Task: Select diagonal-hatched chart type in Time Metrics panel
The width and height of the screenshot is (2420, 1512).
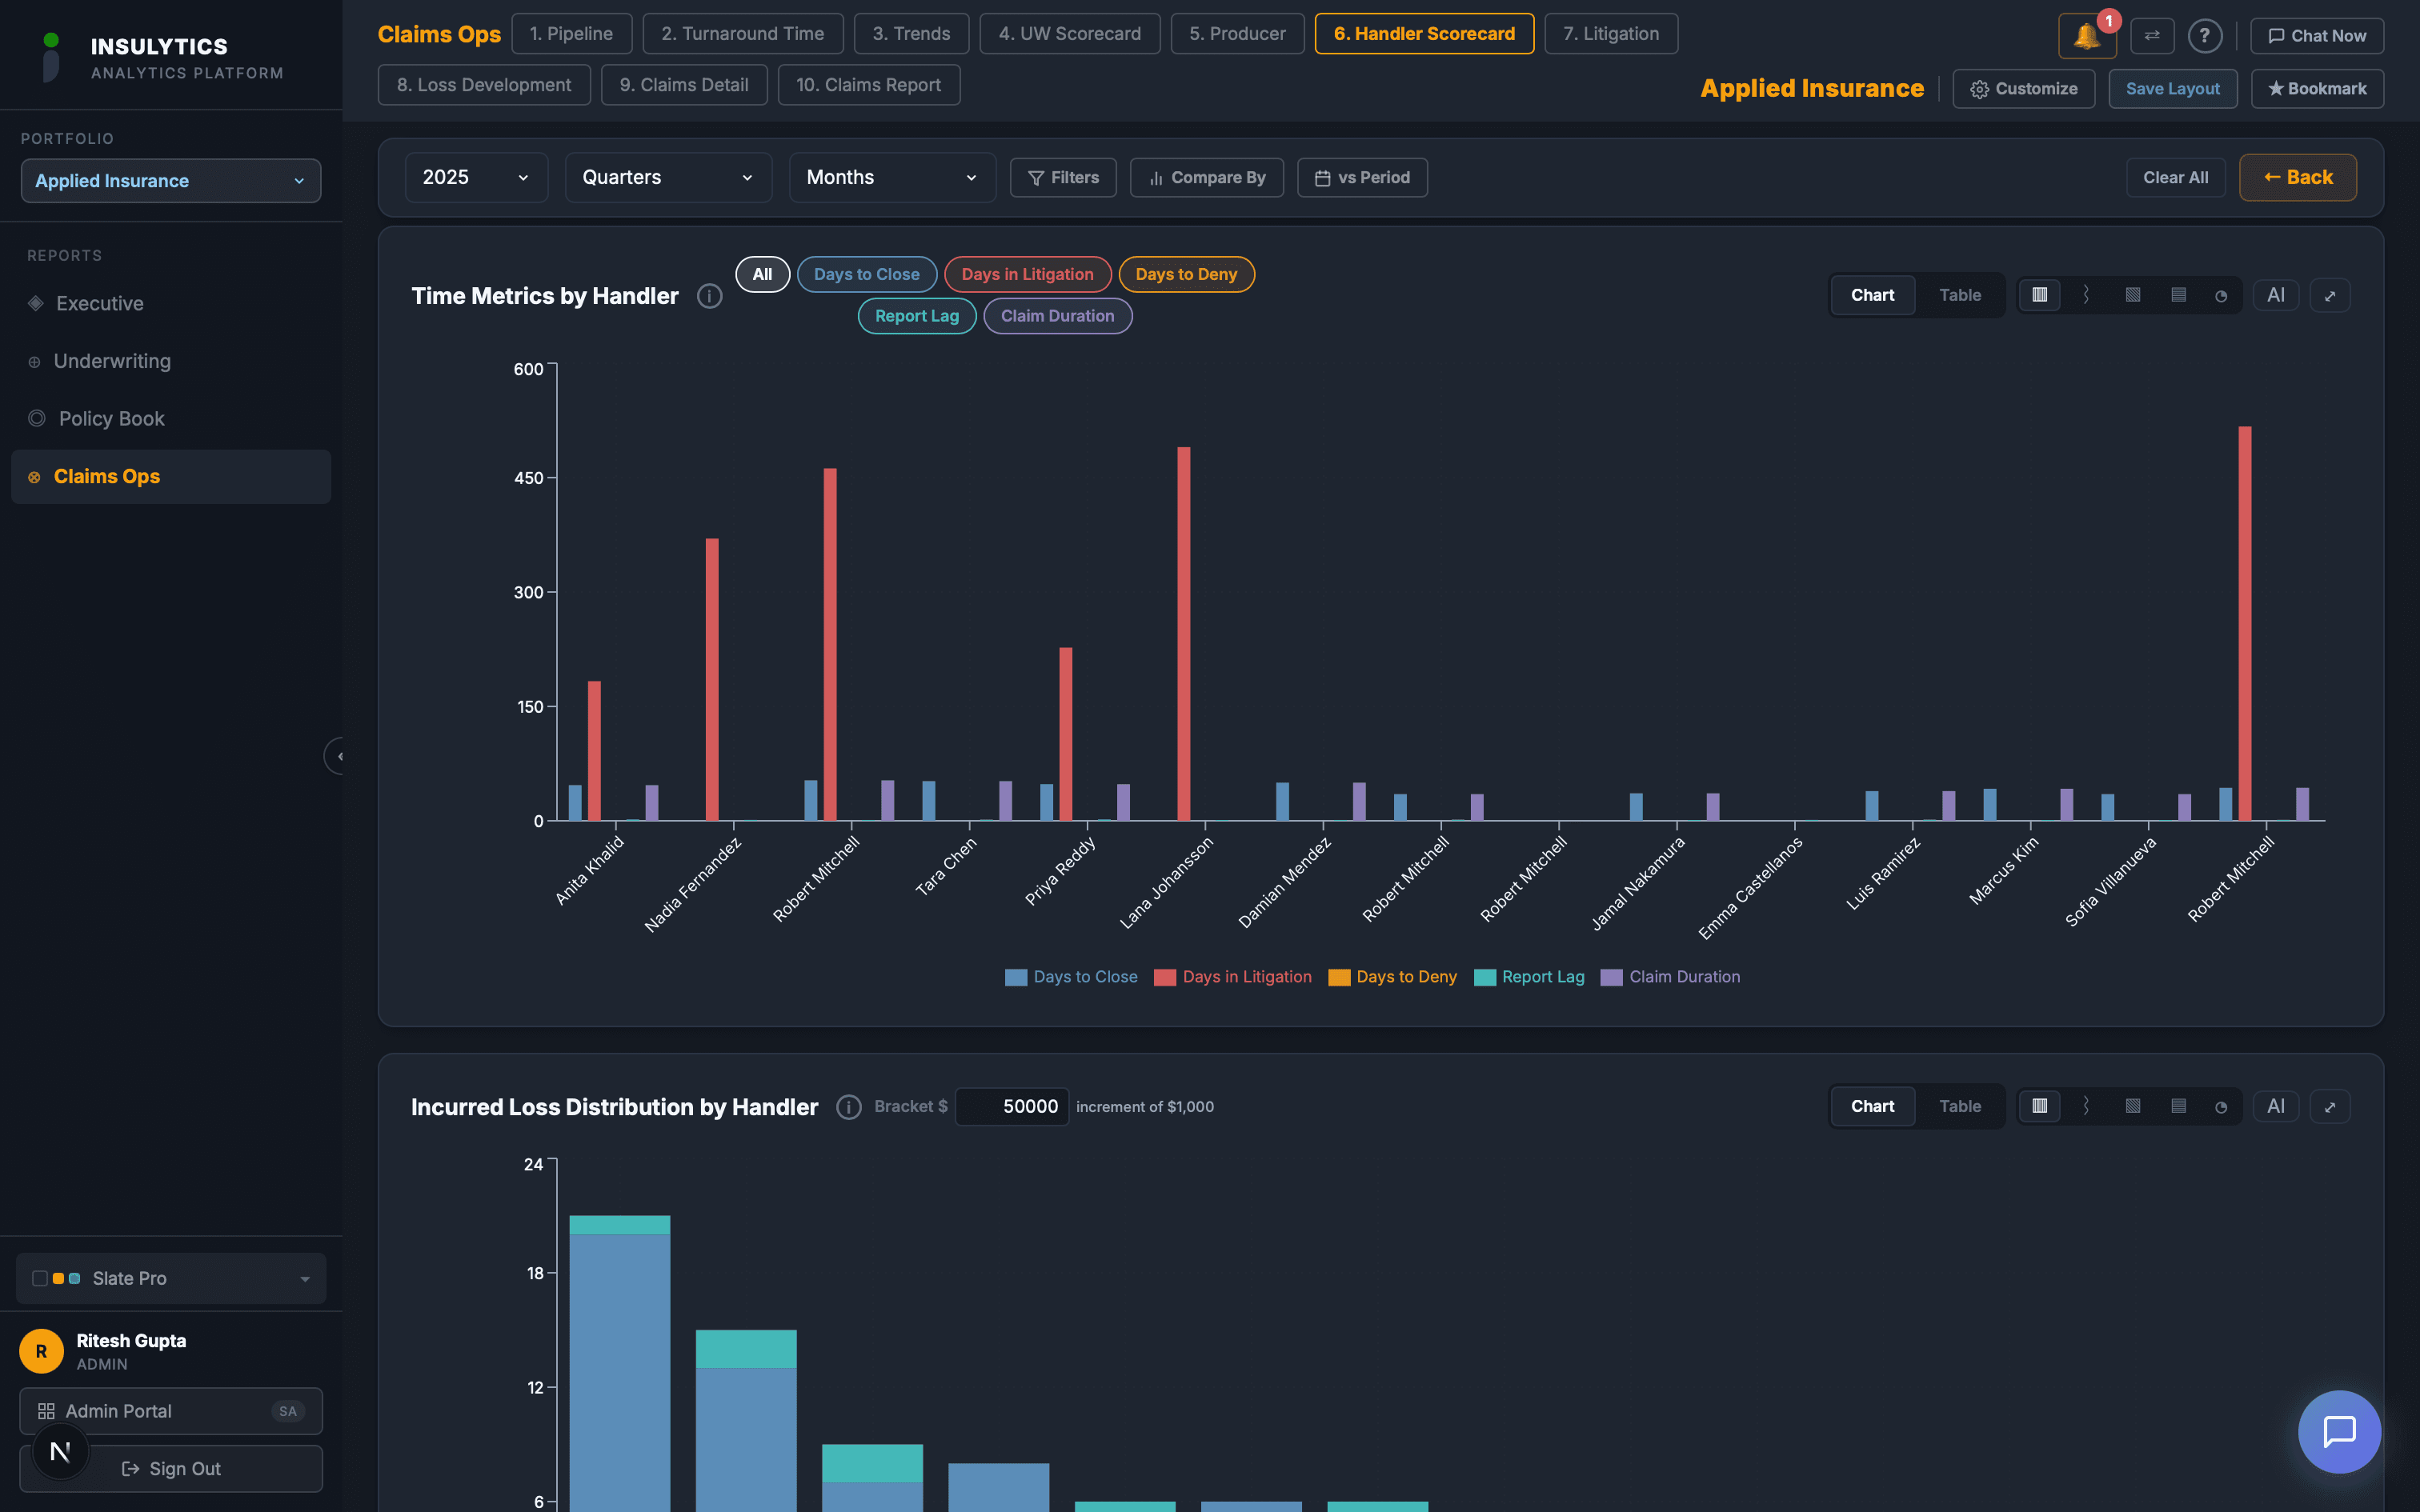Action: click(2132, 295)
